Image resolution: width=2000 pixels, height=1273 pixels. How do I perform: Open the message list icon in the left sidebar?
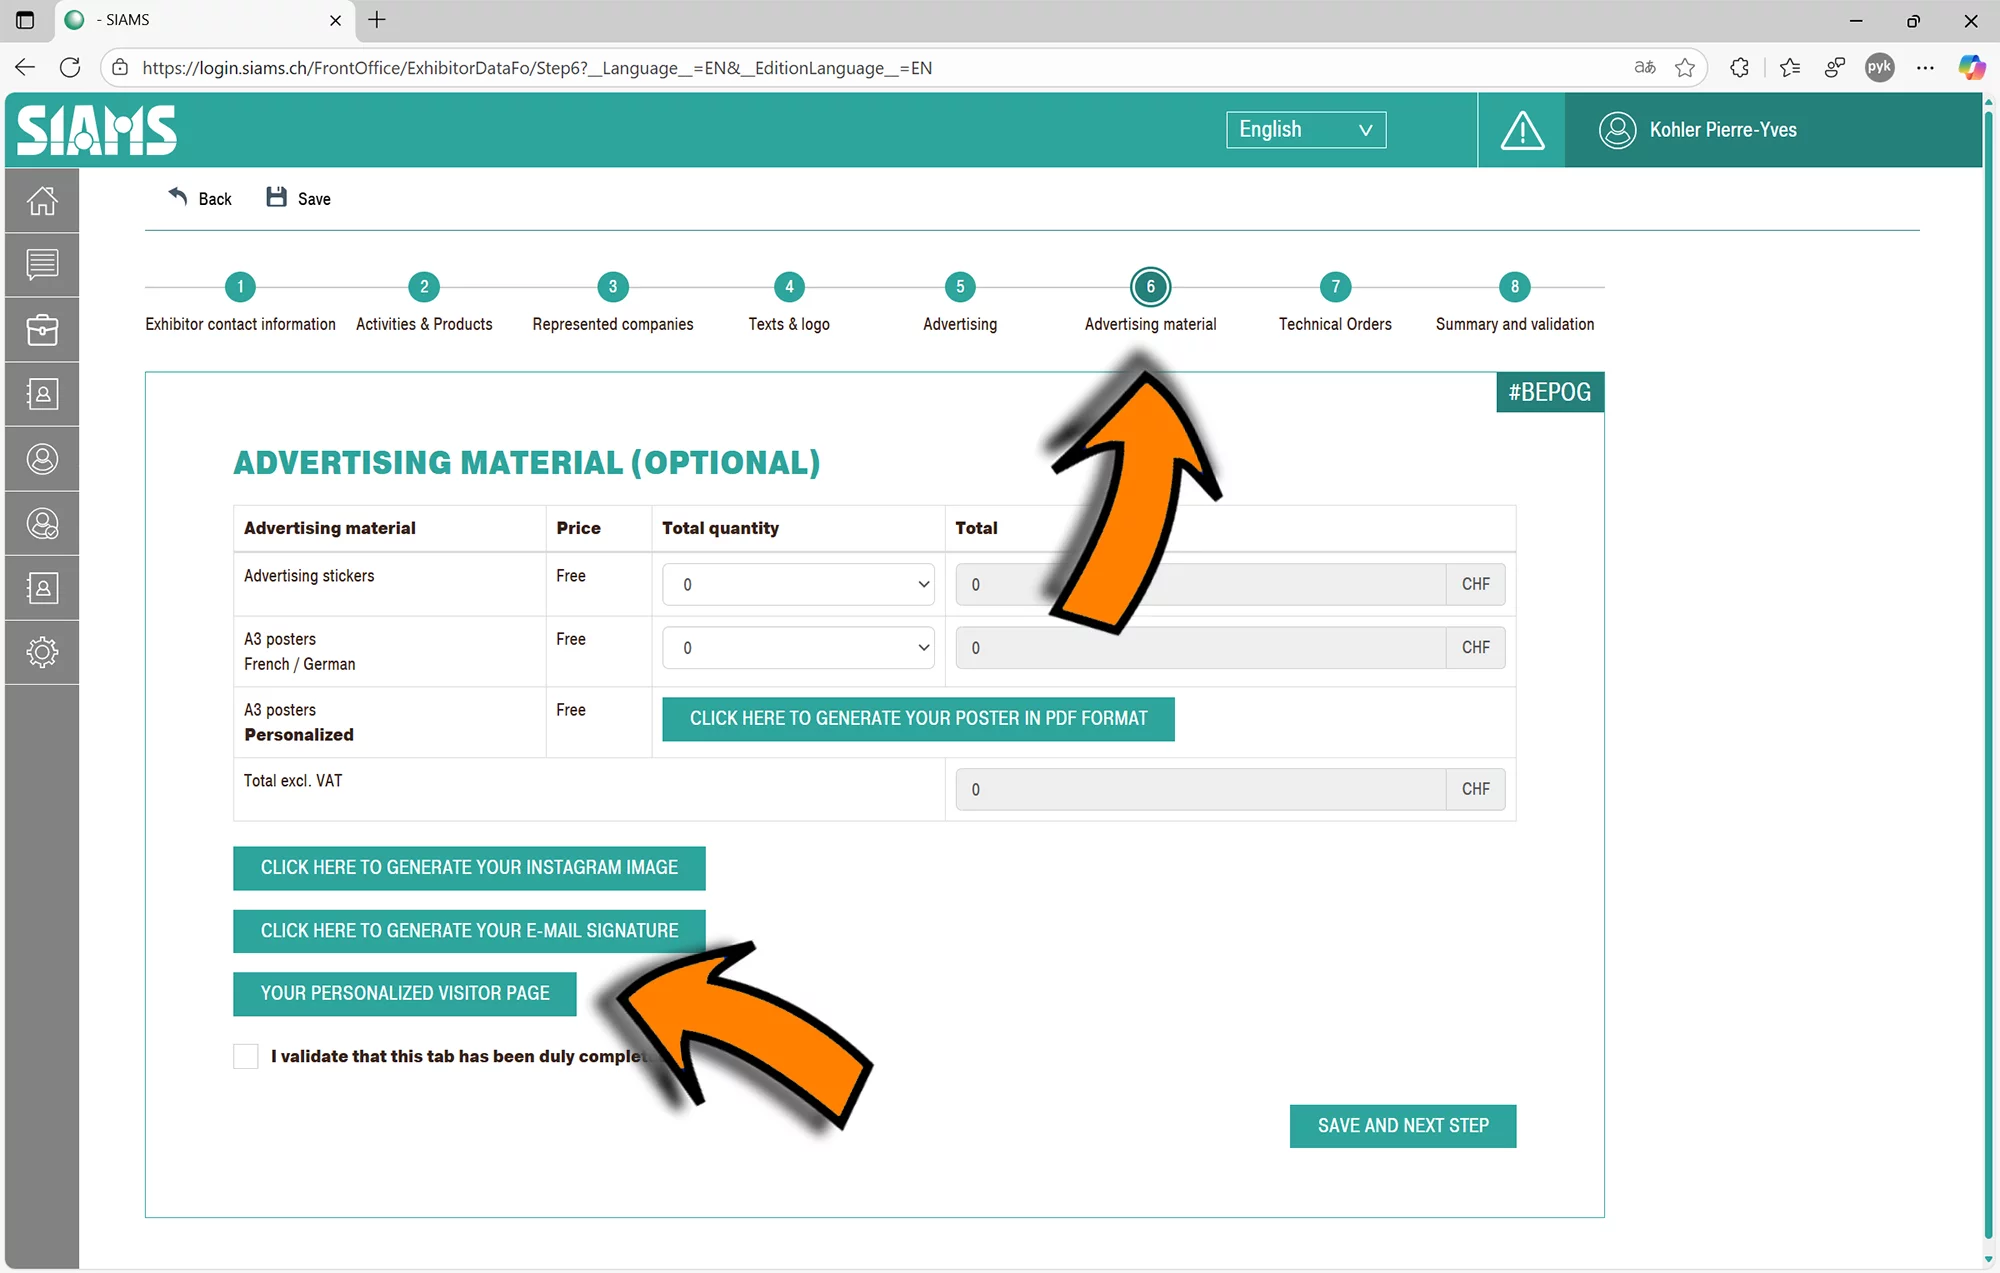tap(42, 265)
